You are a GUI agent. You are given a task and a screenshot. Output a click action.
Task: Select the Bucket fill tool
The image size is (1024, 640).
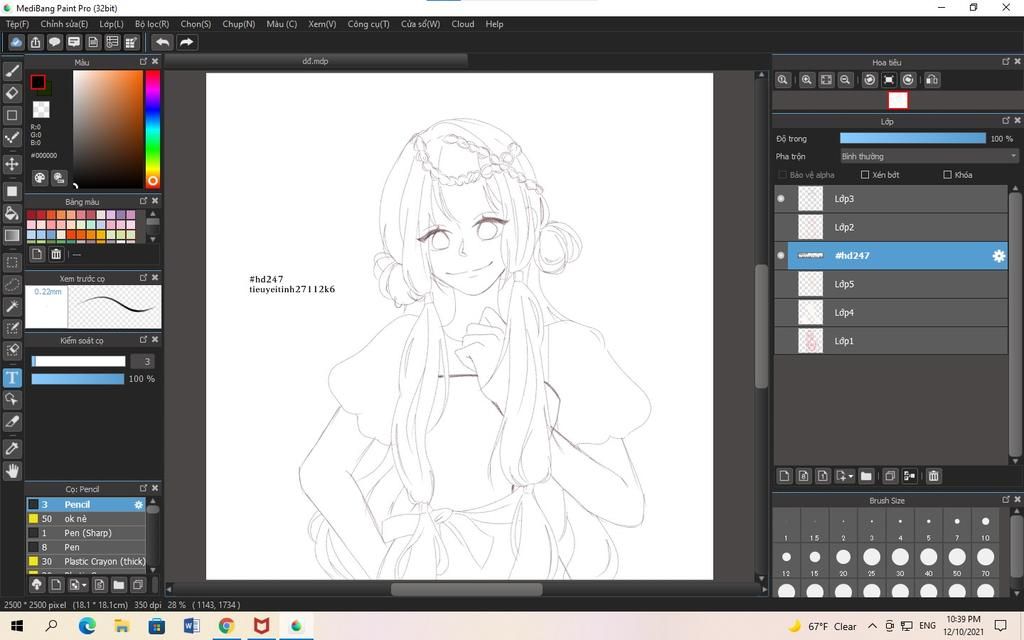point(12,213)
